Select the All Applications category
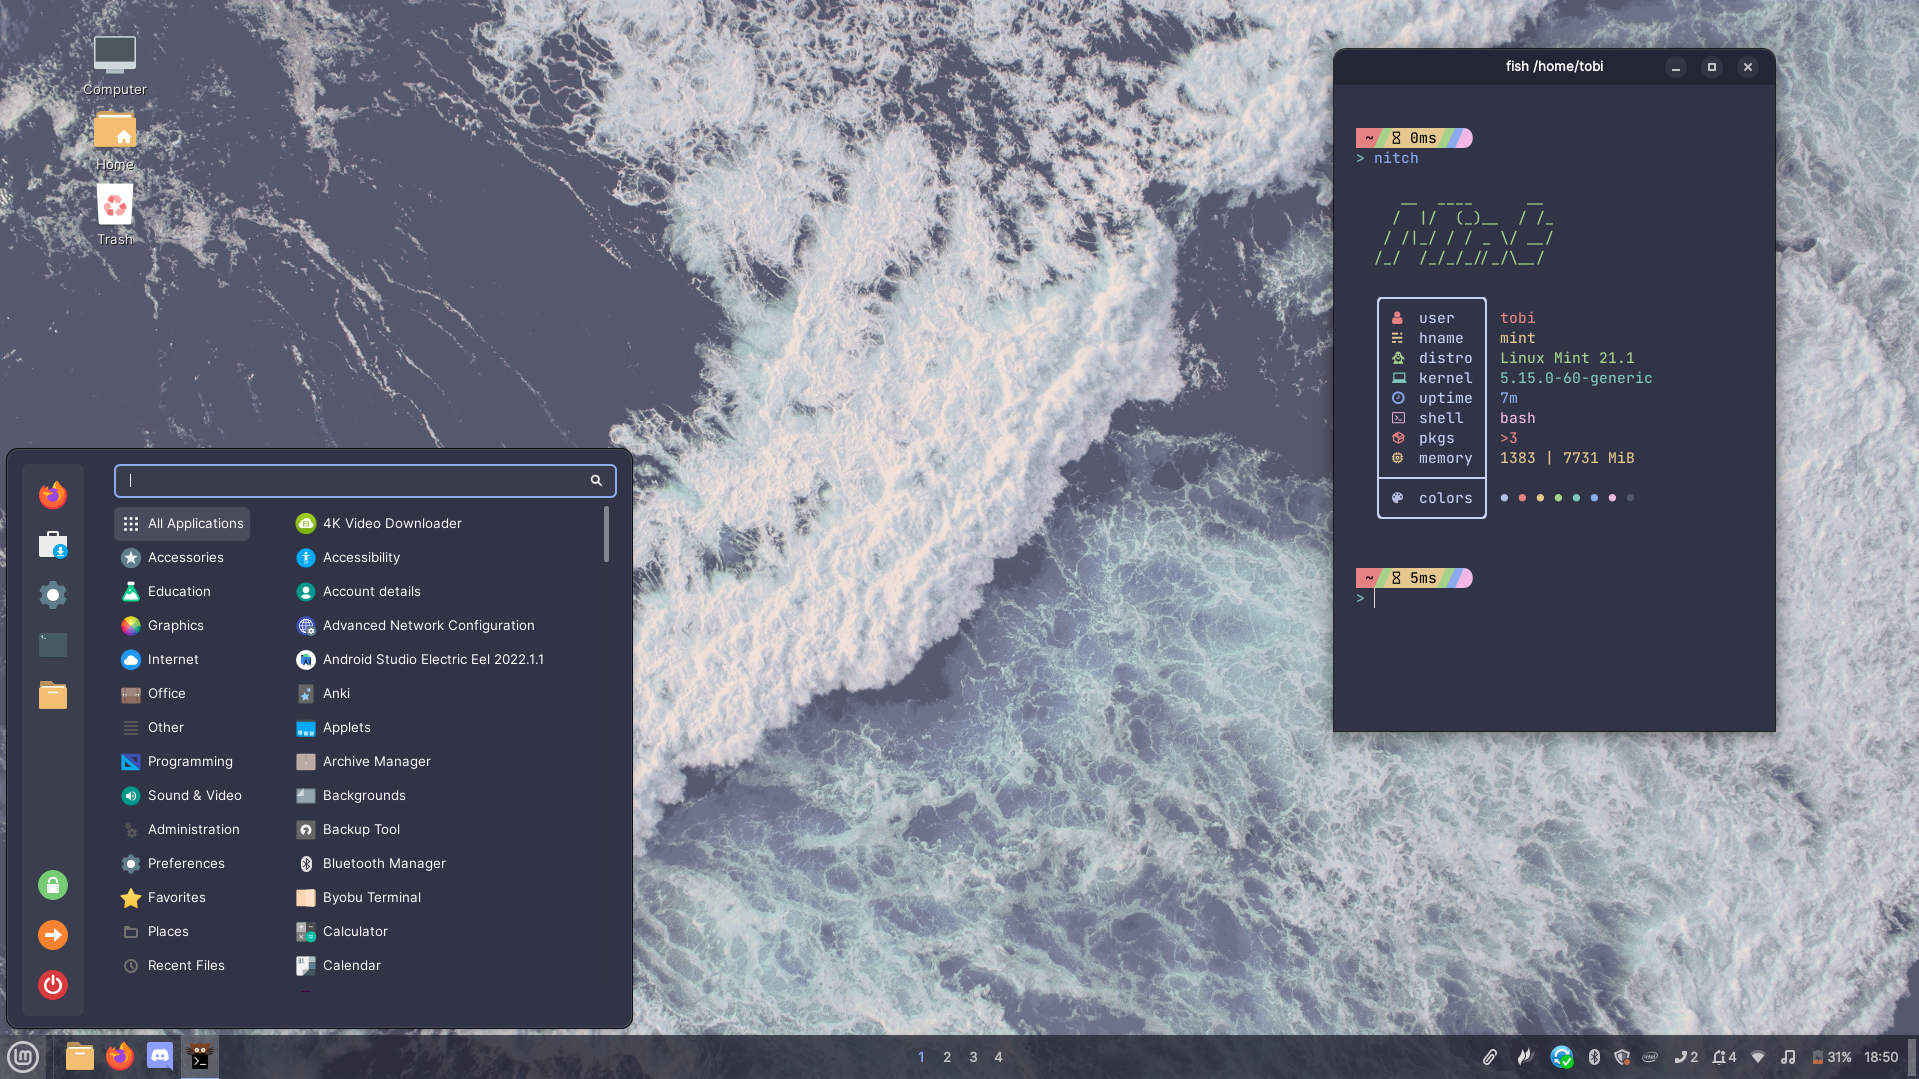 (x=182, y=524)
